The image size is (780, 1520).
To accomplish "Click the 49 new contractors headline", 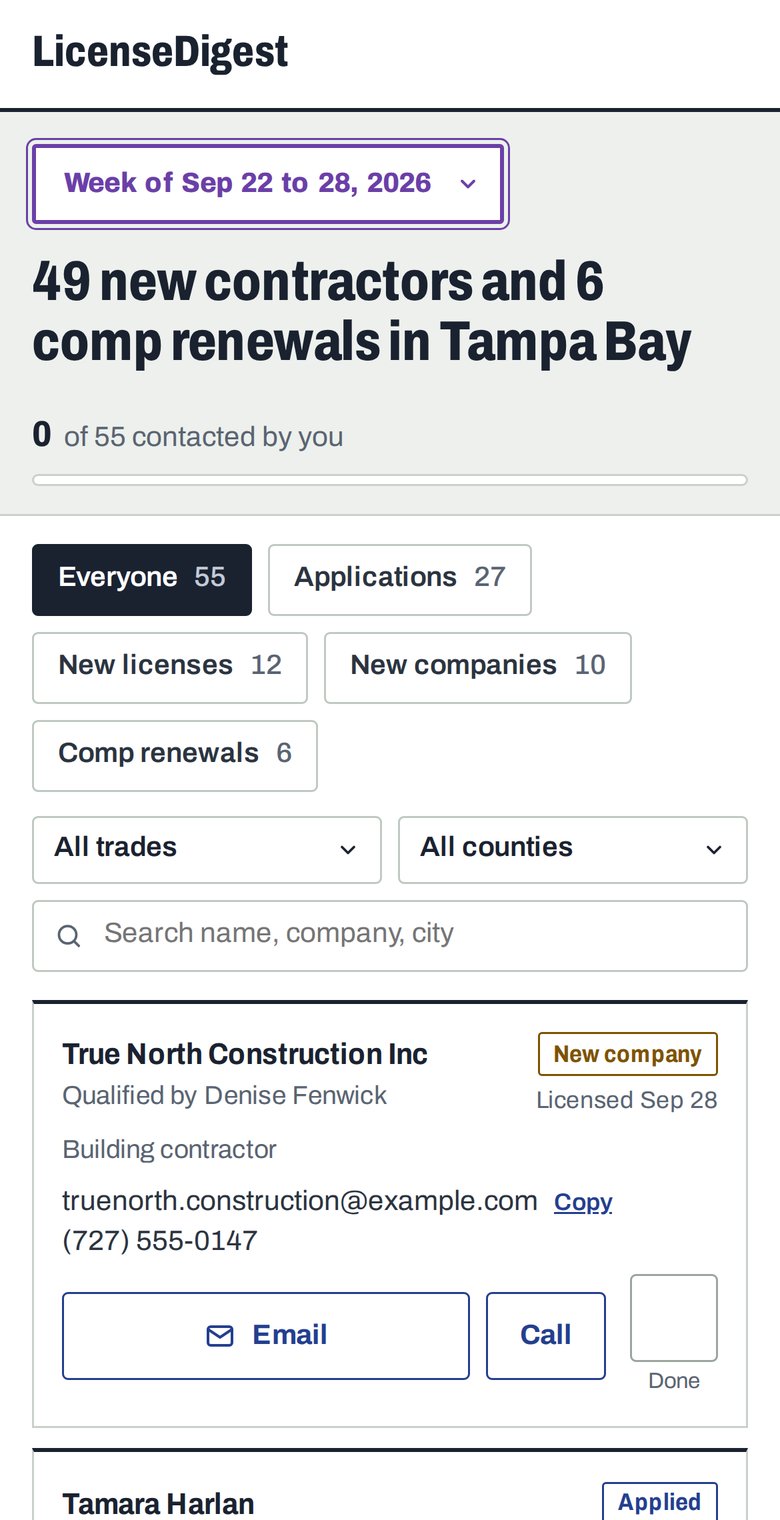I will pos(362,312).
